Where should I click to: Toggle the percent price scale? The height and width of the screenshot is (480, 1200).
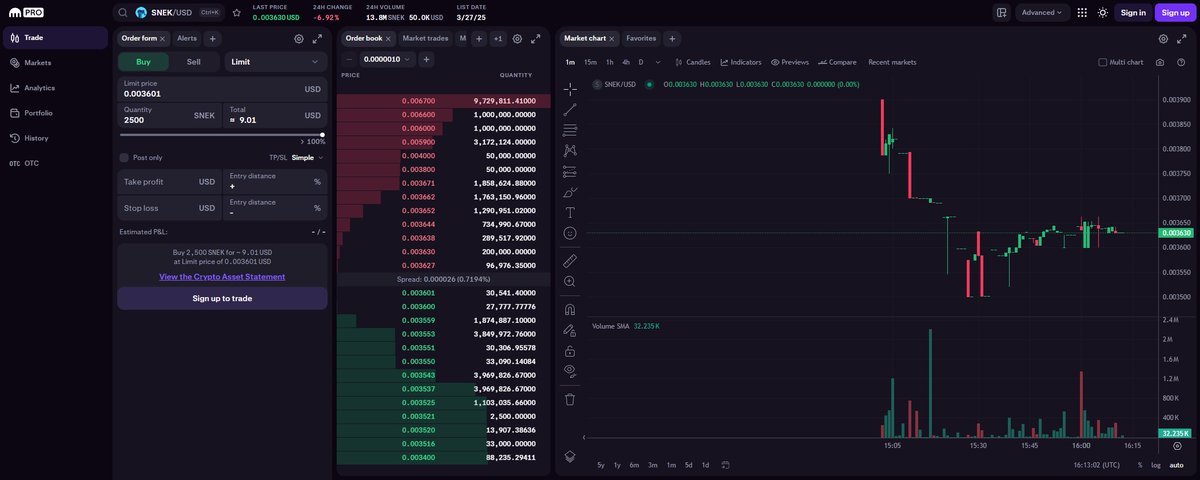(x=1139, y=465)
